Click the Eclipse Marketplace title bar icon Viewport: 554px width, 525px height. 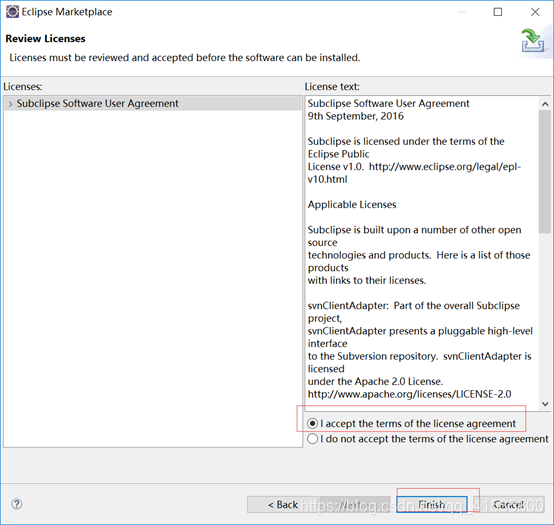click(x=12, y=12)
